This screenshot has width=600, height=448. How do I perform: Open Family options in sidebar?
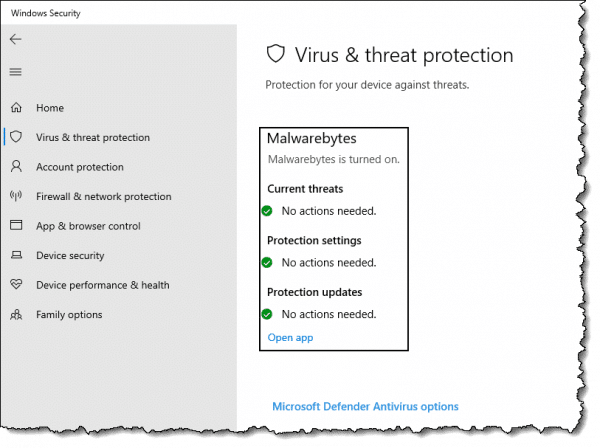(69, 315)
